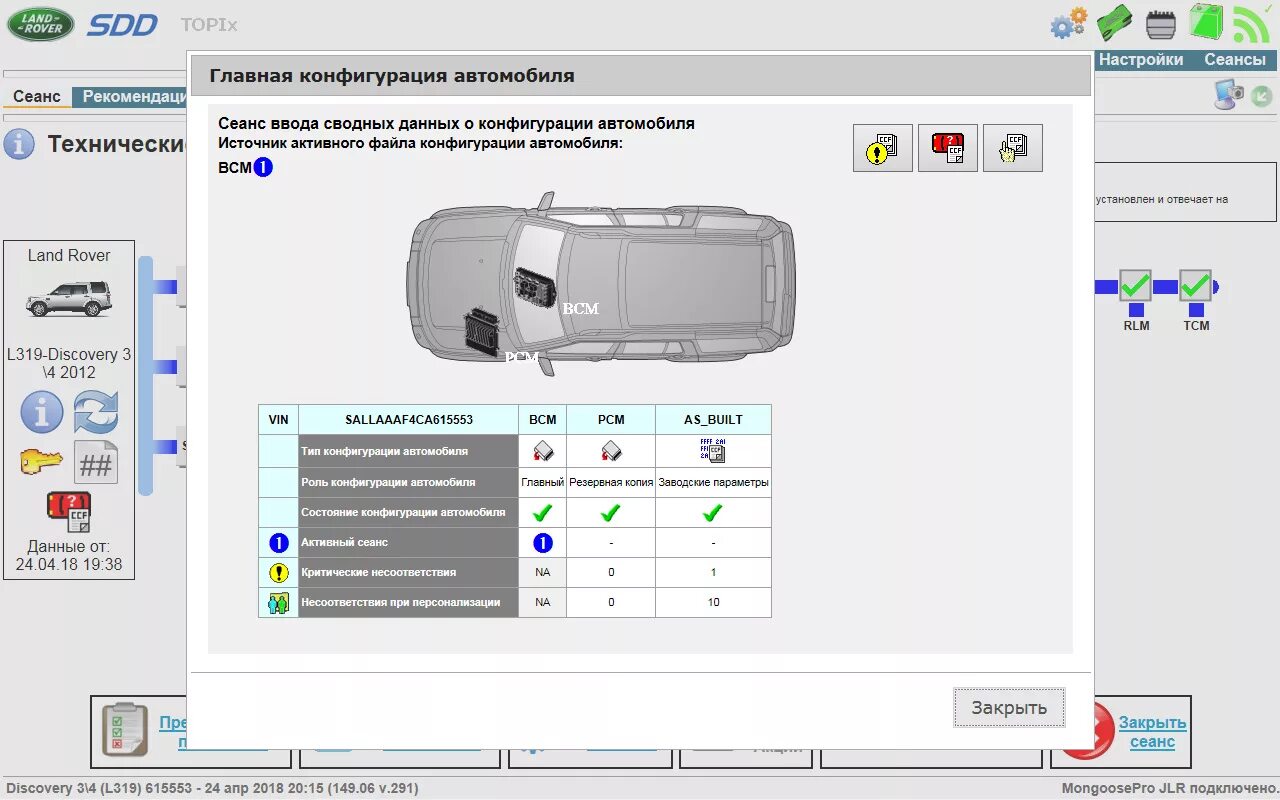The height and width of the screenshot is (800, 1280).
Task: Click the VIN value SALLAAAF4CA615553
Action: click(409, 420)
